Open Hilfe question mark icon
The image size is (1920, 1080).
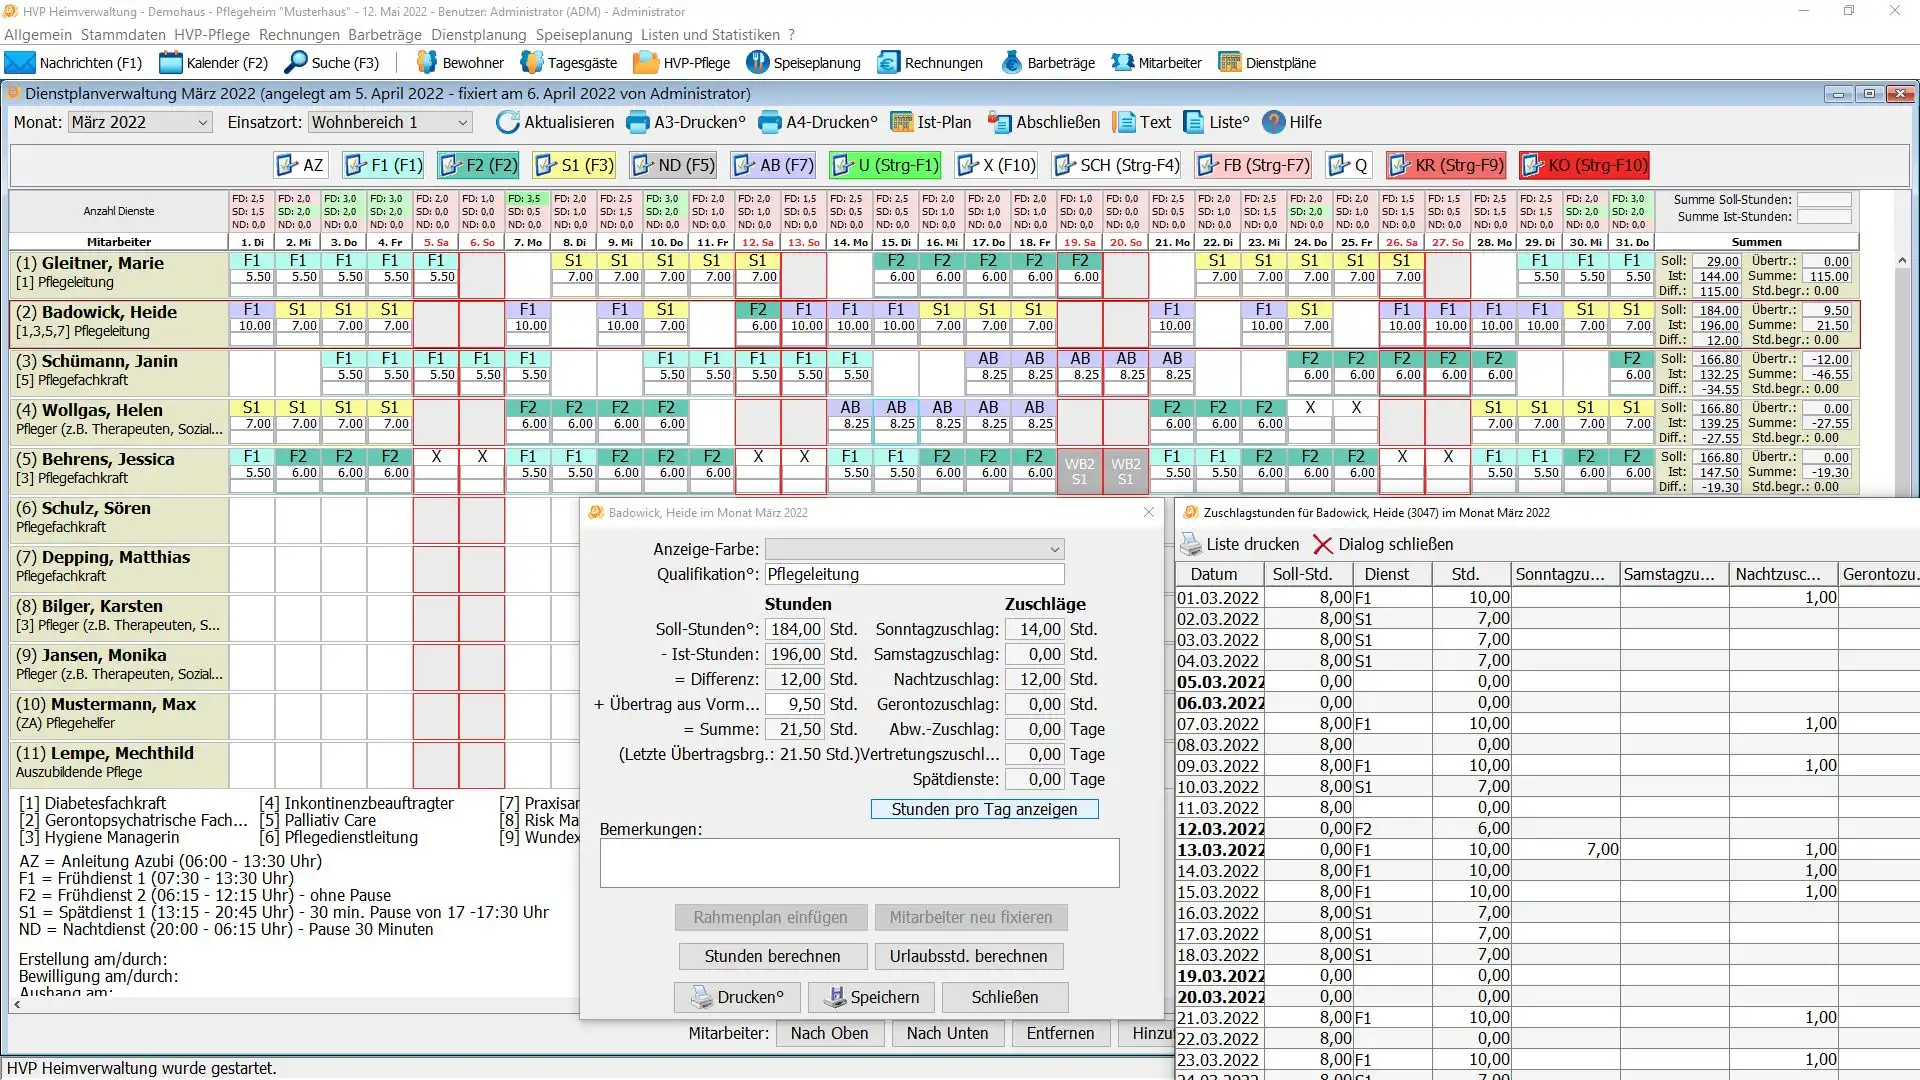1273,122
